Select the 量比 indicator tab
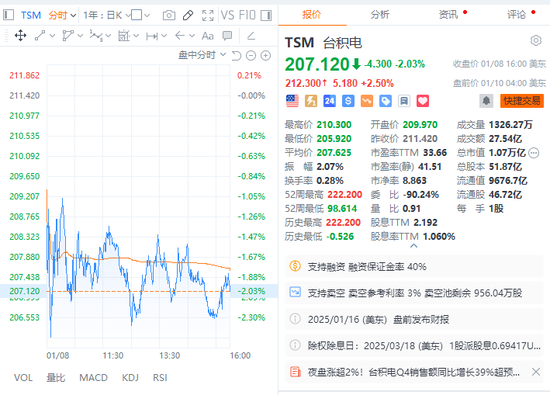The height and width of the screenshot is (395, 550). 56,378
